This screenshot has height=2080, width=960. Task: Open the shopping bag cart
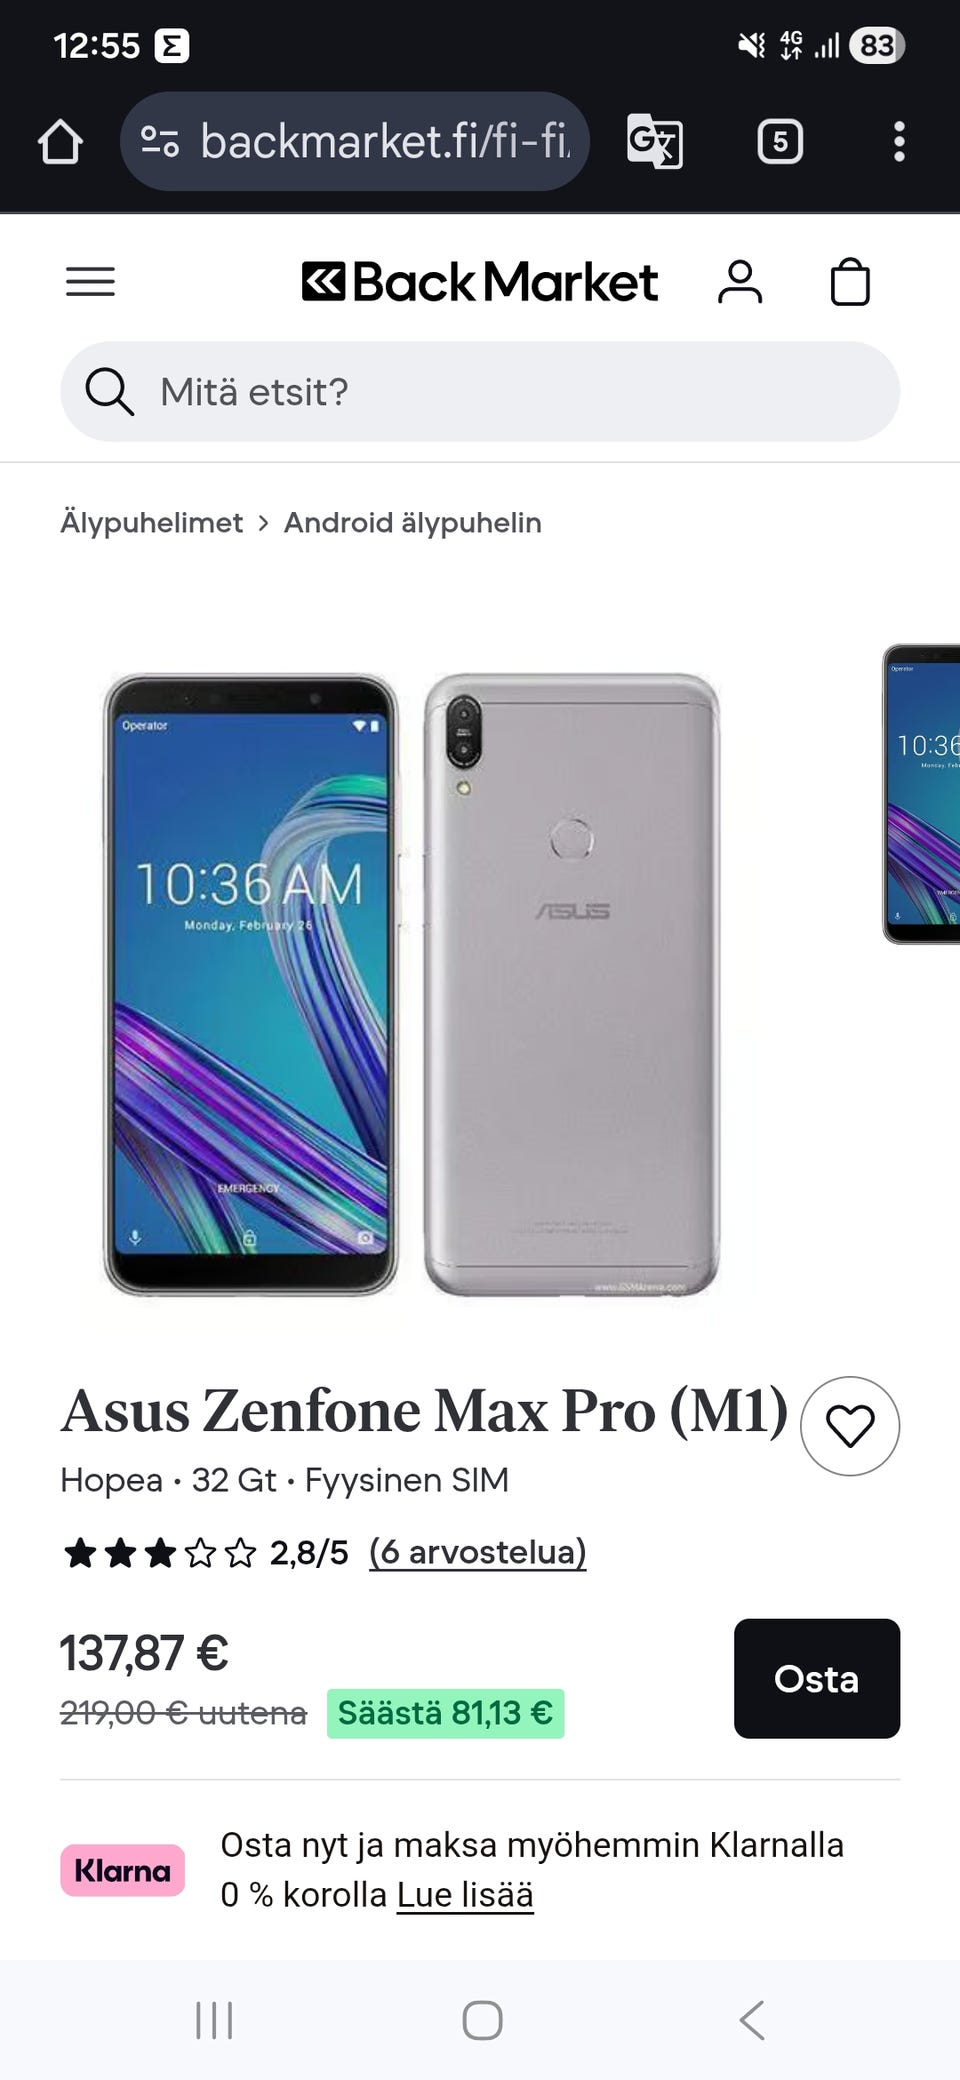click(850, 281)
